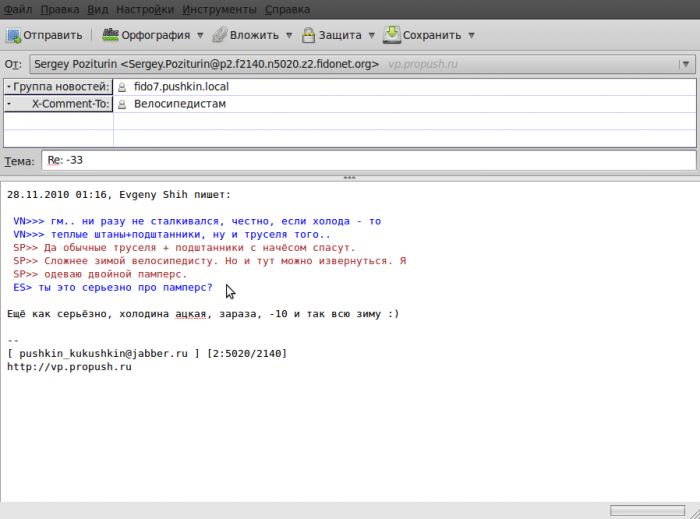
Task: Click the Велосипедистам recipient field
Action: [x=404, y=104]
